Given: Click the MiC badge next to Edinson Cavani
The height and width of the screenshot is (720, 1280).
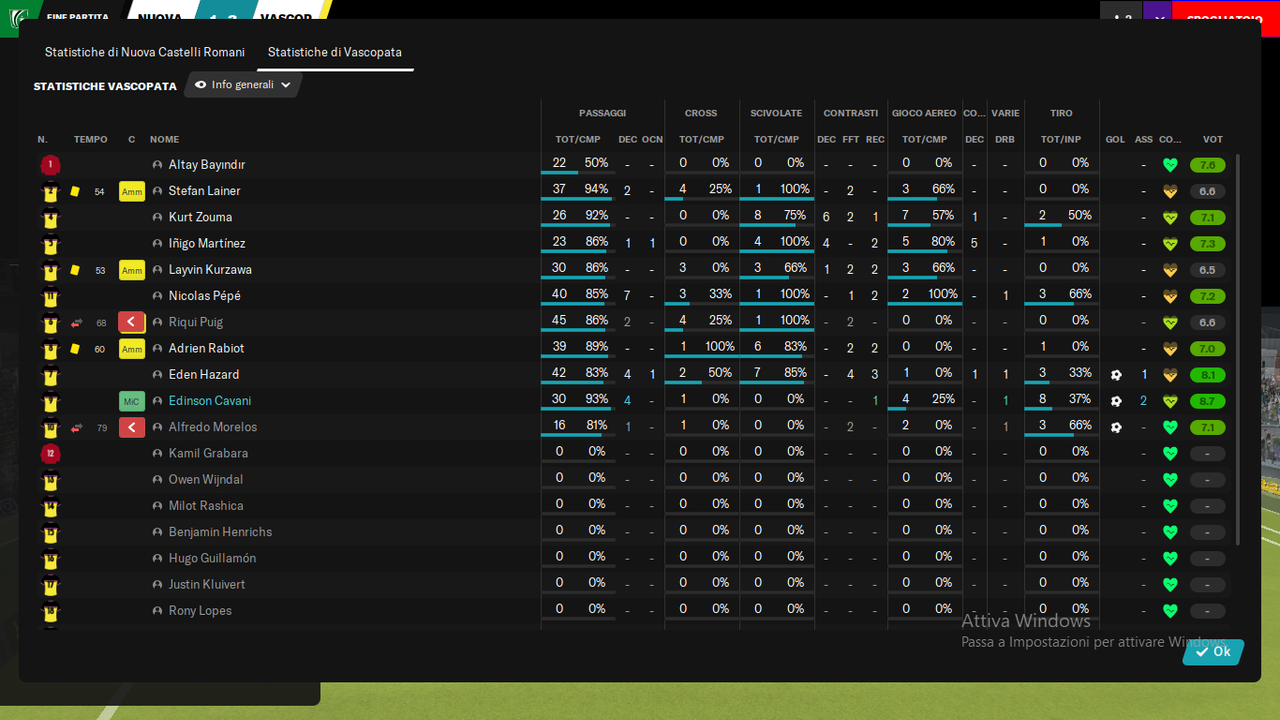Looking at the screenshot, I should (132, 401).
